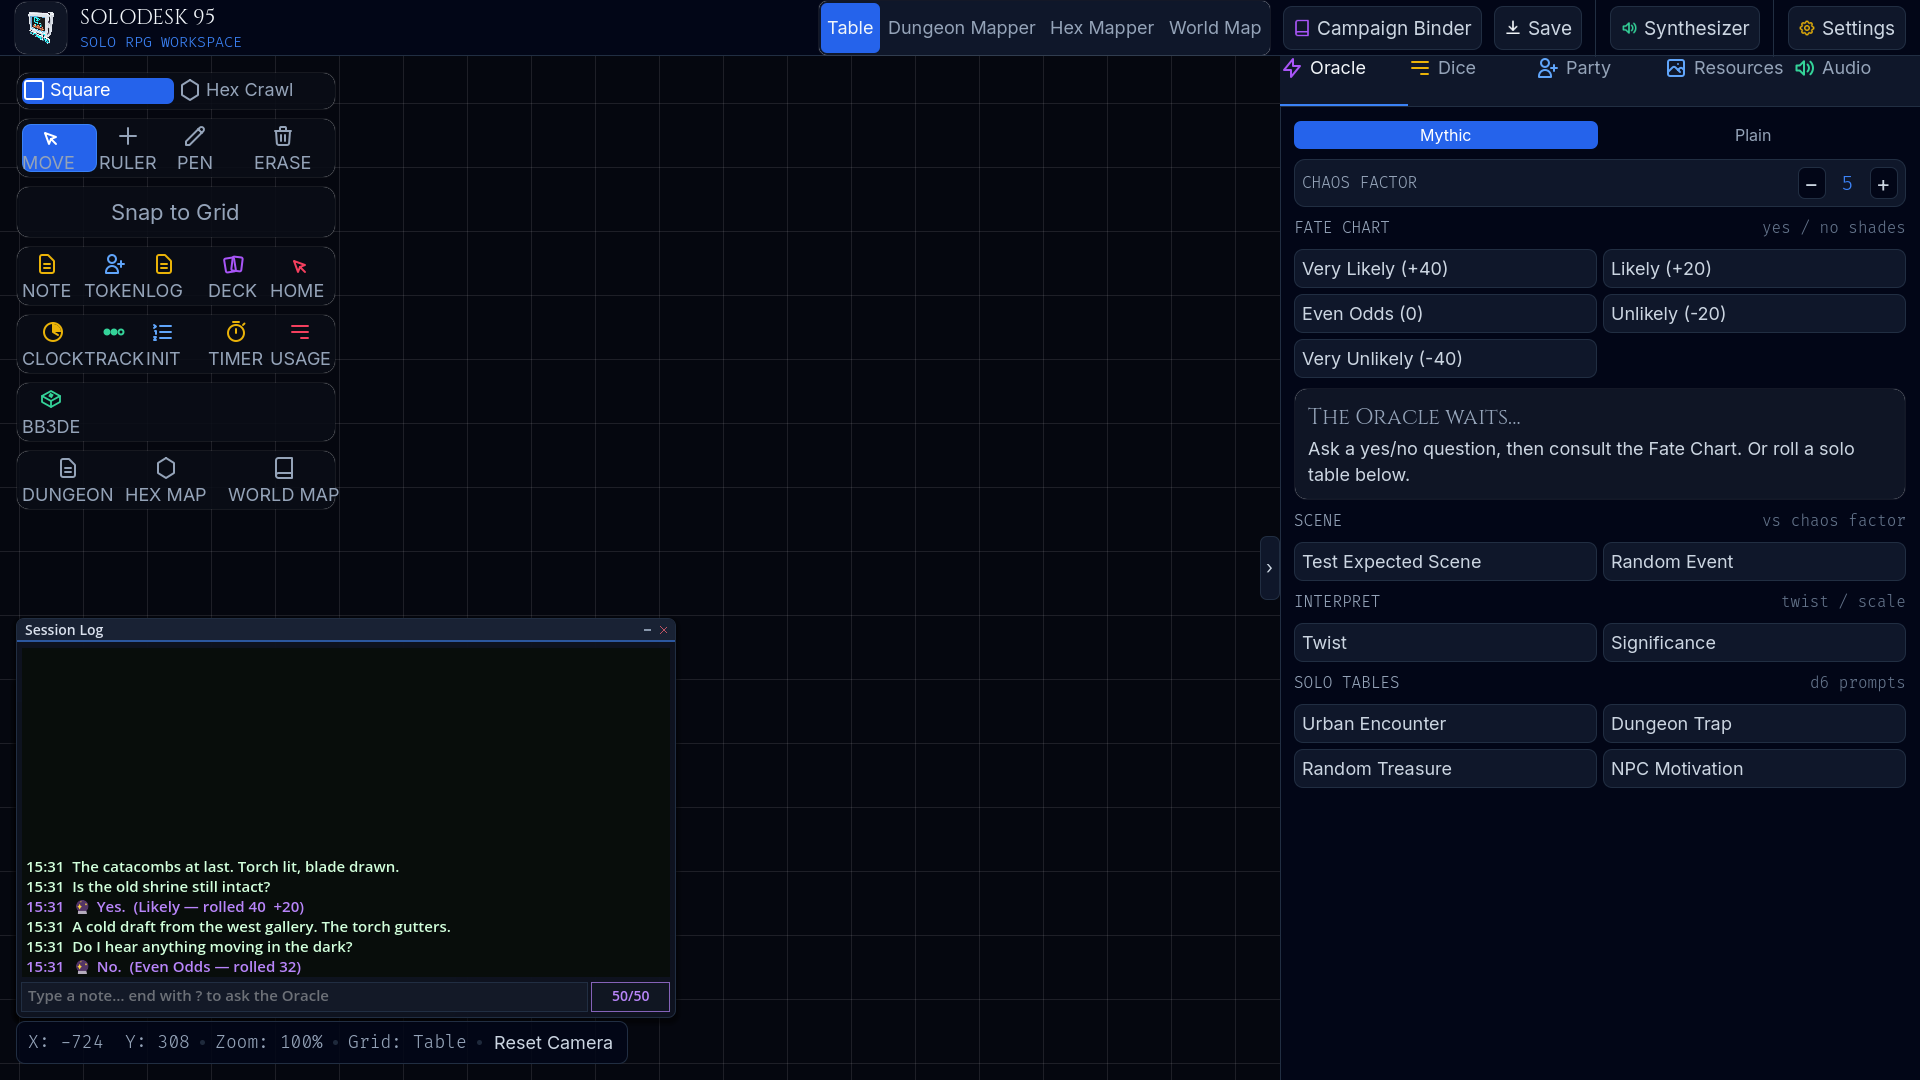The image size is (1920, 1080).
Task: Add a Clock widget
Action: [53, 344]
